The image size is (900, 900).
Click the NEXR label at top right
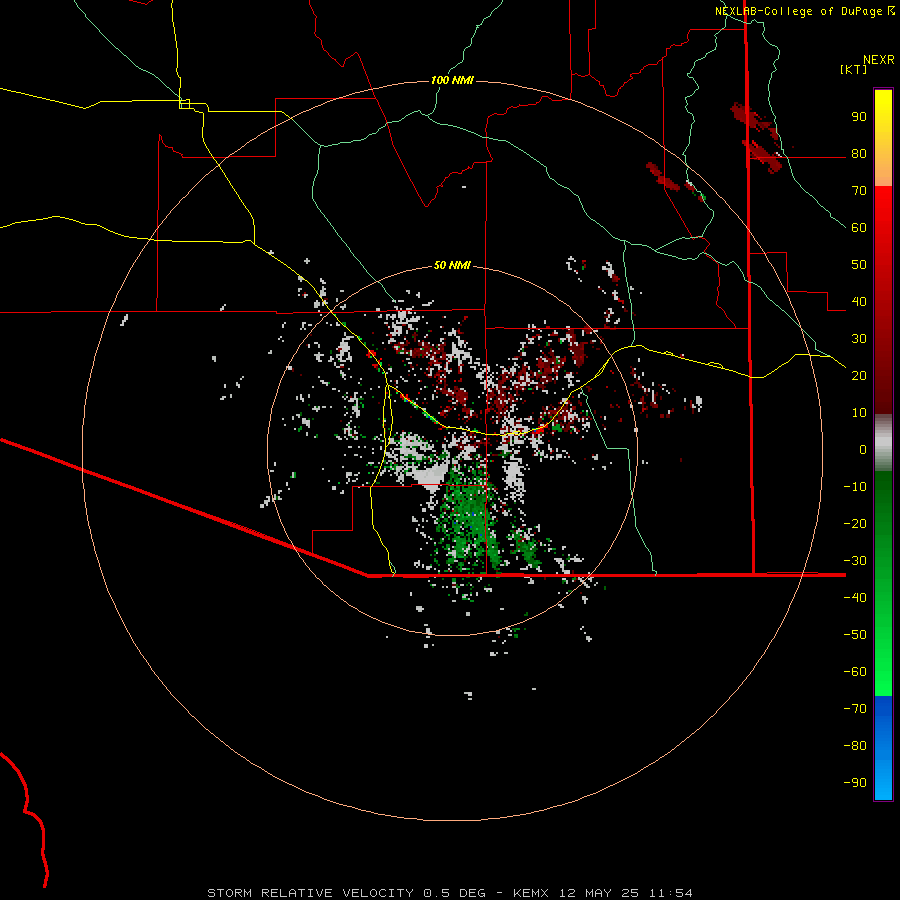pos(879,60)
